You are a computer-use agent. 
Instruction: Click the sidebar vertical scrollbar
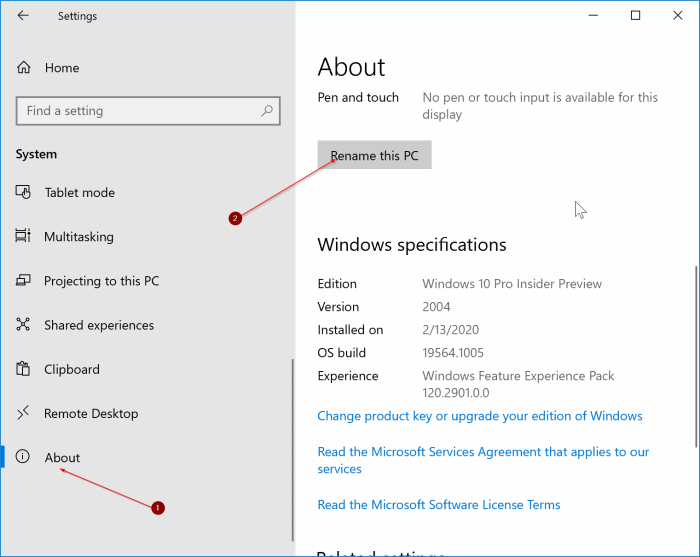[292, 450]
